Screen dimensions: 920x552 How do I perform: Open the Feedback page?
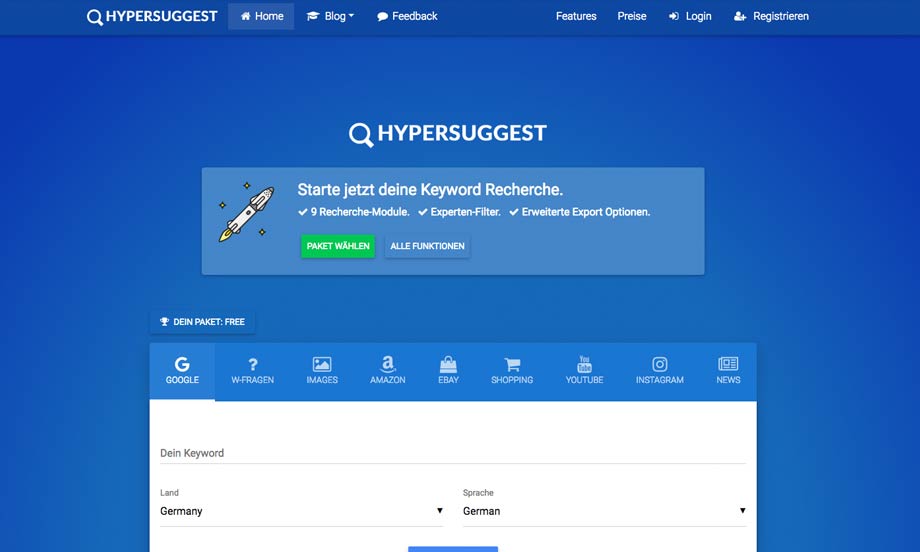(x=407, y=16)
